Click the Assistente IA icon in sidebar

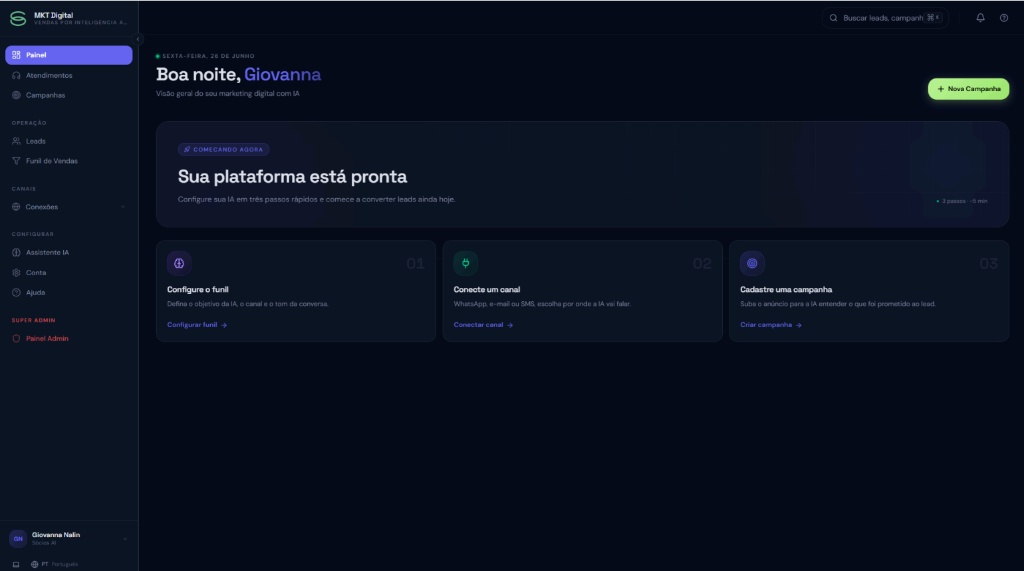[x=16, y=252]
